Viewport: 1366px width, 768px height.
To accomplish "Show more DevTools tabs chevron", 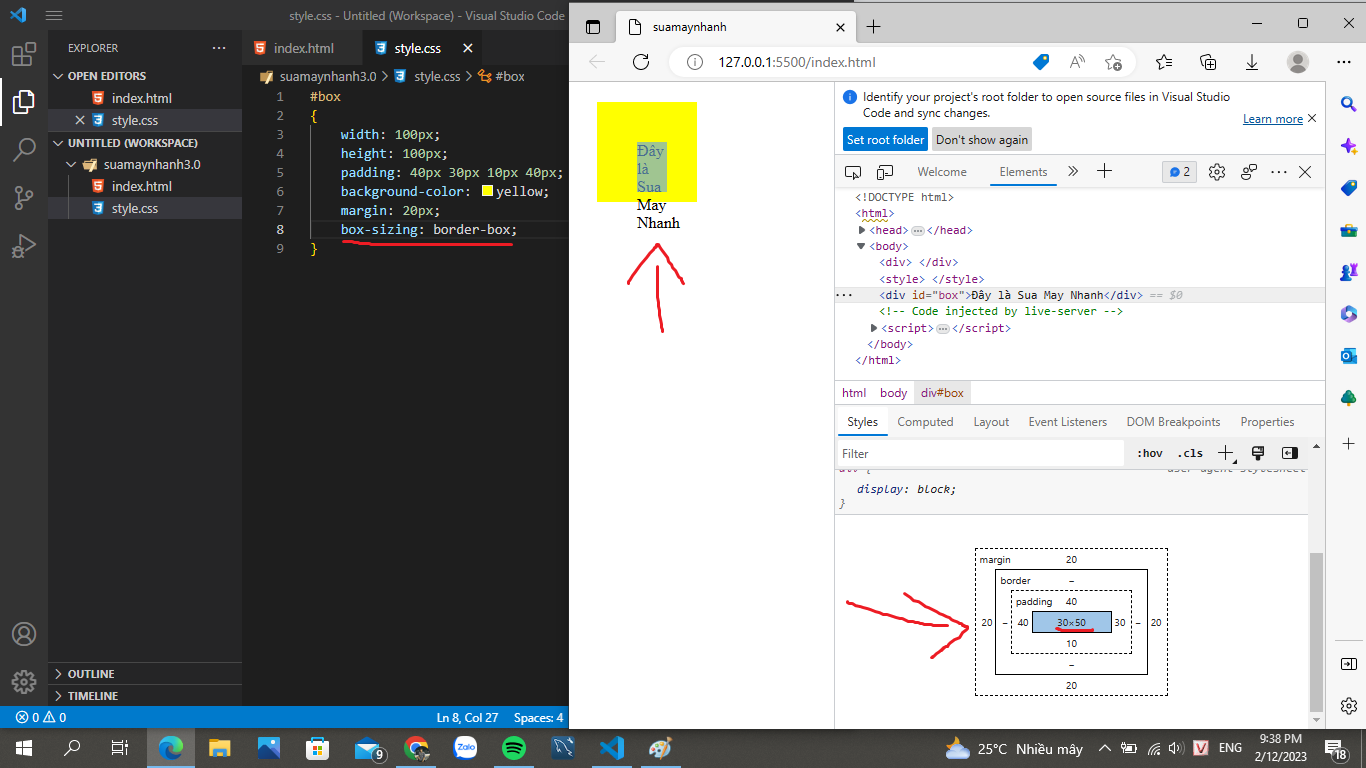I will [x=1073, y=172].
